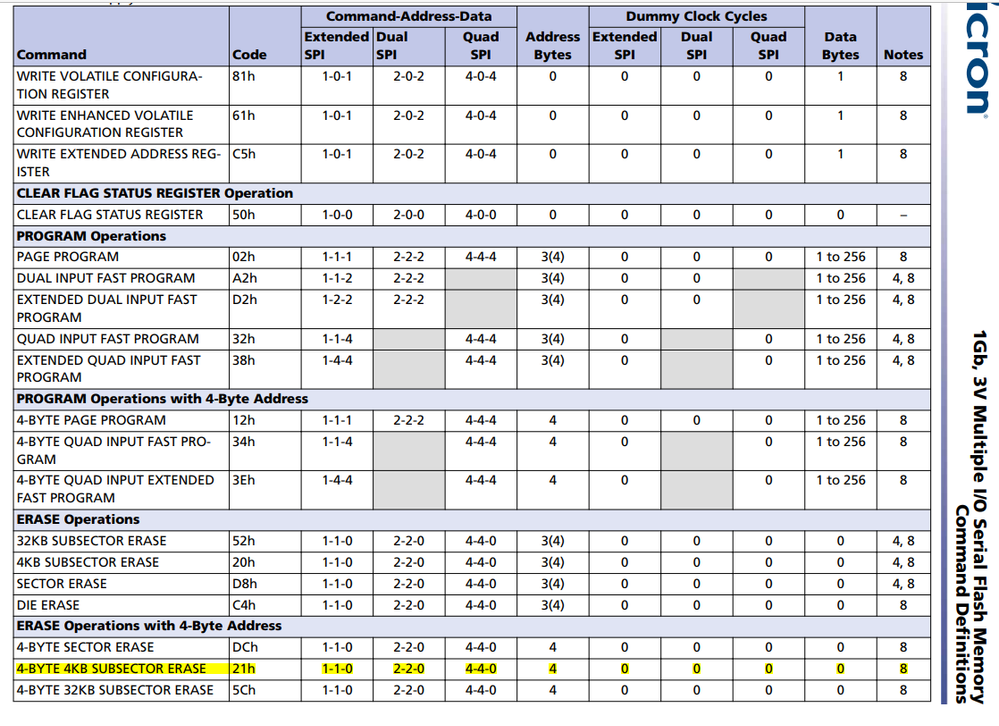Select the DCh code cell
Viewport: 999px width, 726px height.
pos(265,648)
